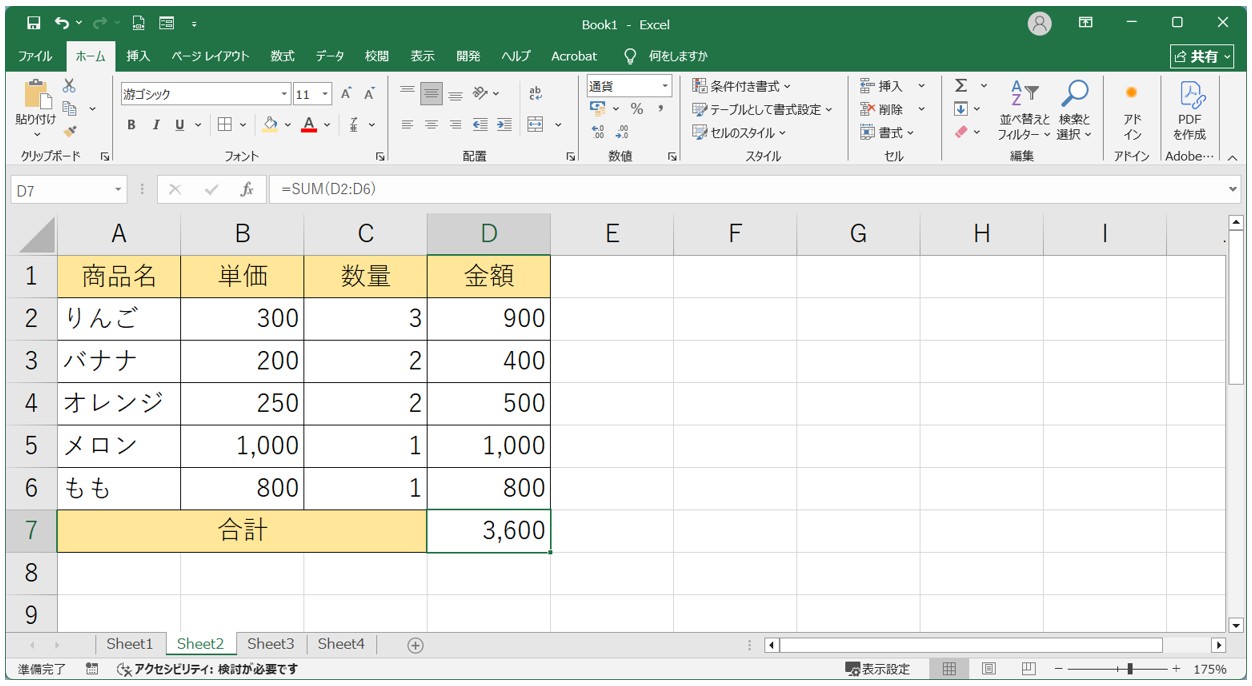This screenshot has width=1252, height=686.
Task: Open Sort and Filter (並べ替えとフィルター) menu
Action: (x=1025, y=110)
